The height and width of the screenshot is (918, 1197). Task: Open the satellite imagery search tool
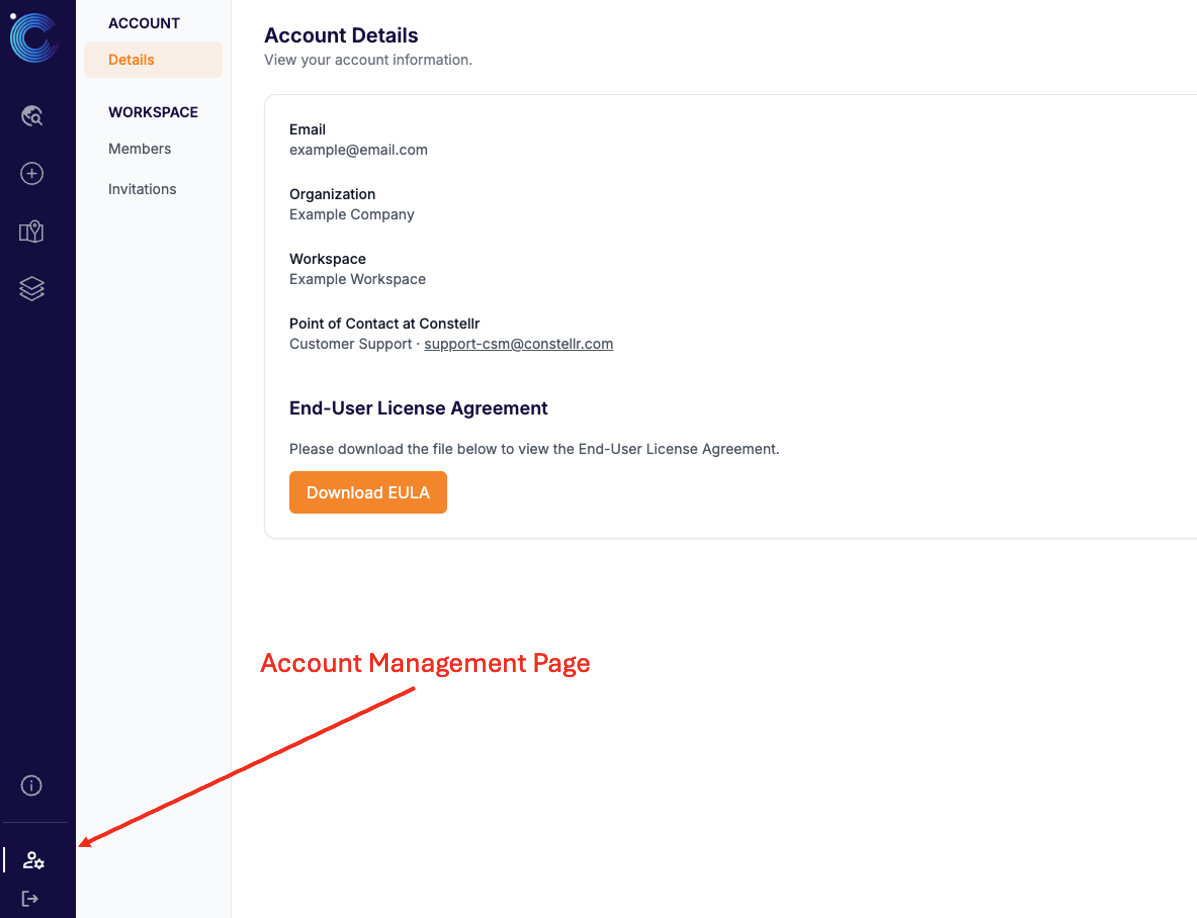[x=31, y=116]
